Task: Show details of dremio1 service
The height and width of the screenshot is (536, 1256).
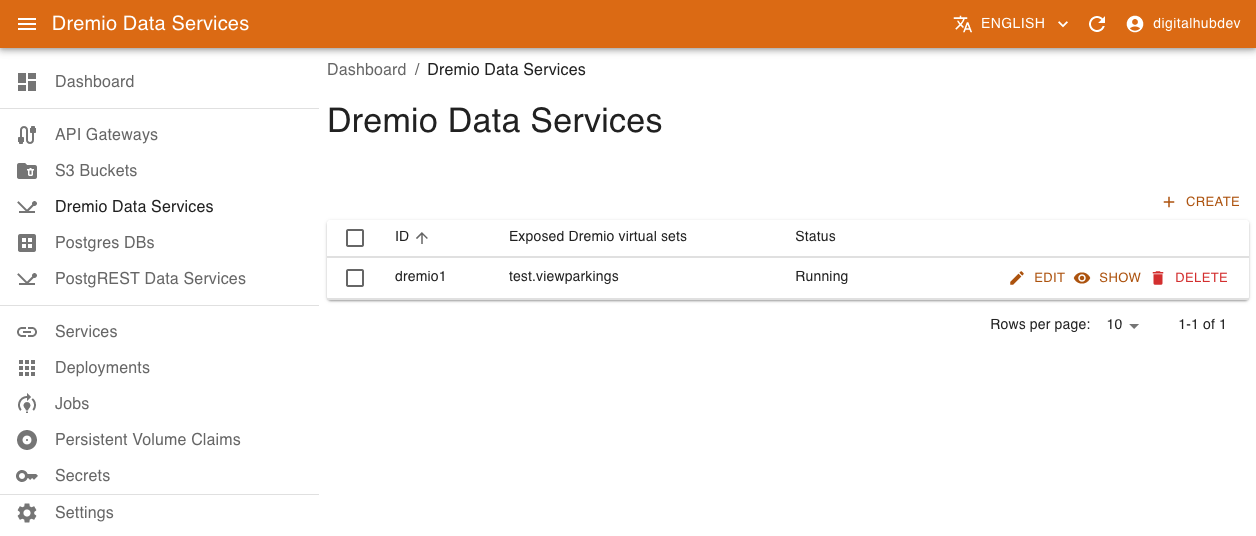Action: (1107, 278)
